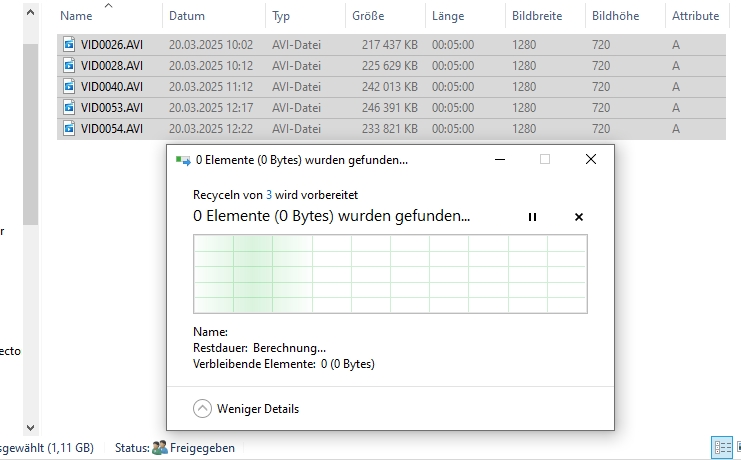Viewport: 741px width, 460px height.
Task: Click the size value 246 391 KB
Action: (x=390, y=107)
